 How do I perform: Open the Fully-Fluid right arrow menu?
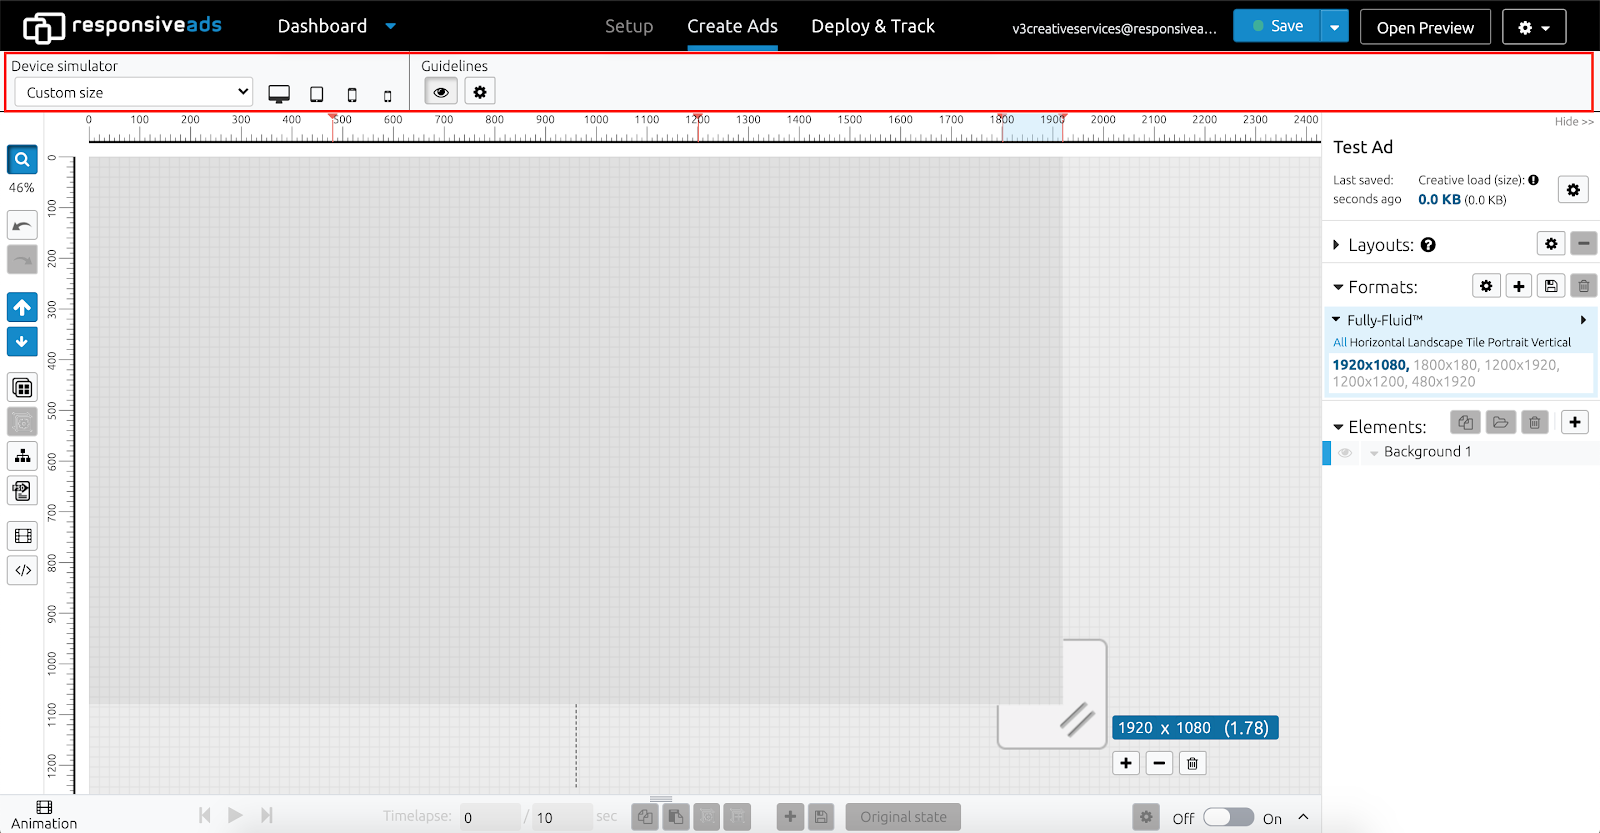pos(1583,320)
